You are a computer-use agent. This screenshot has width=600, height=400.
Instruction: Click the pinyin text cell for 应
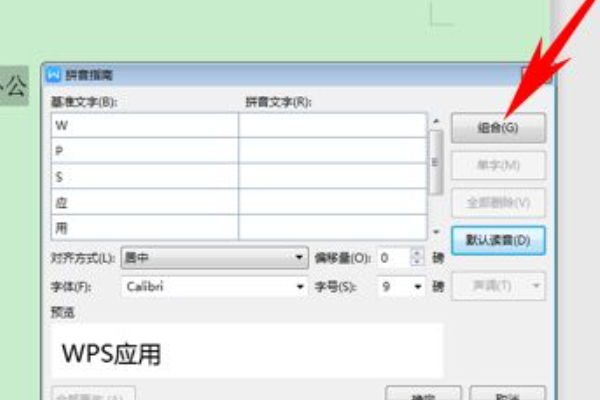coord(332,202)
